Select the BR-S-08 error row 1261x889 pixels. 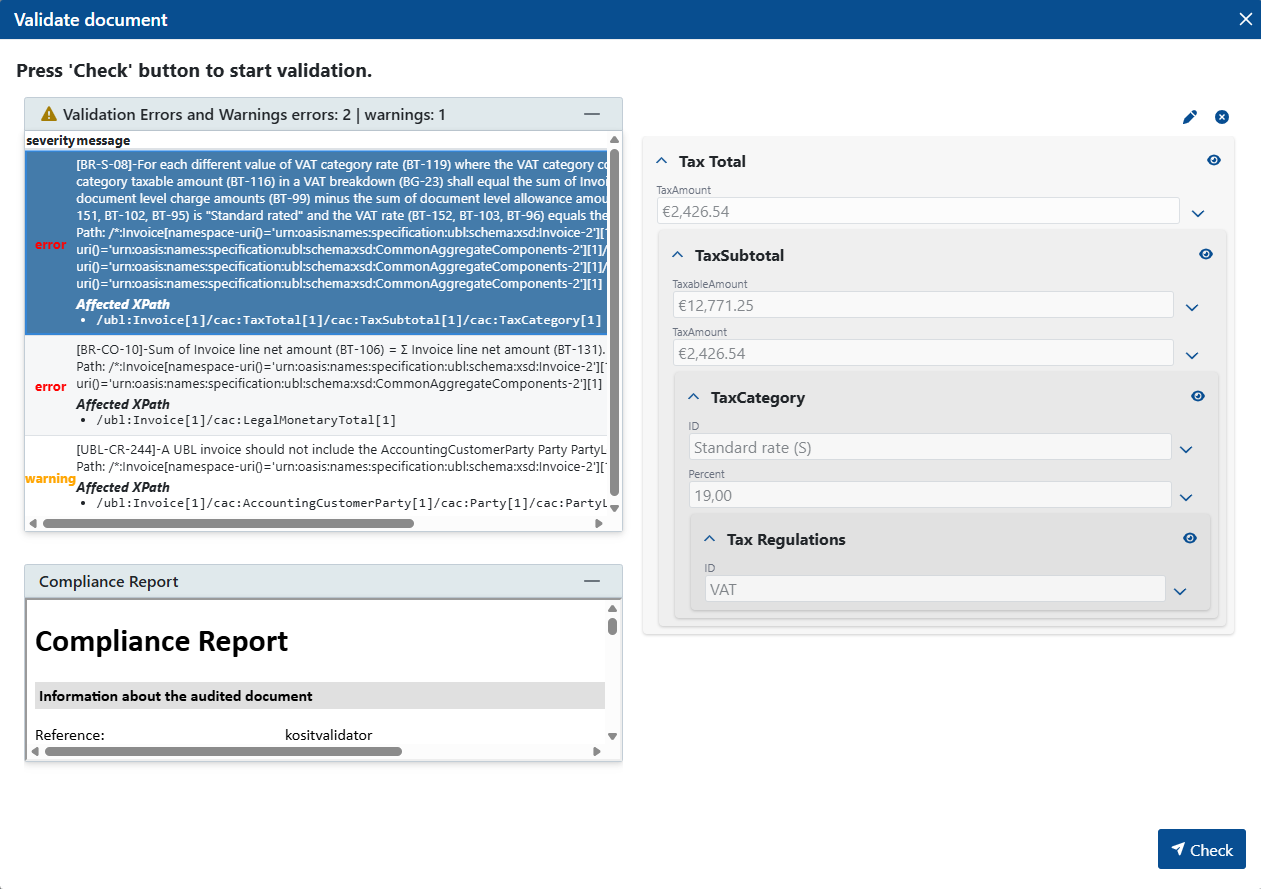point(316,242)
